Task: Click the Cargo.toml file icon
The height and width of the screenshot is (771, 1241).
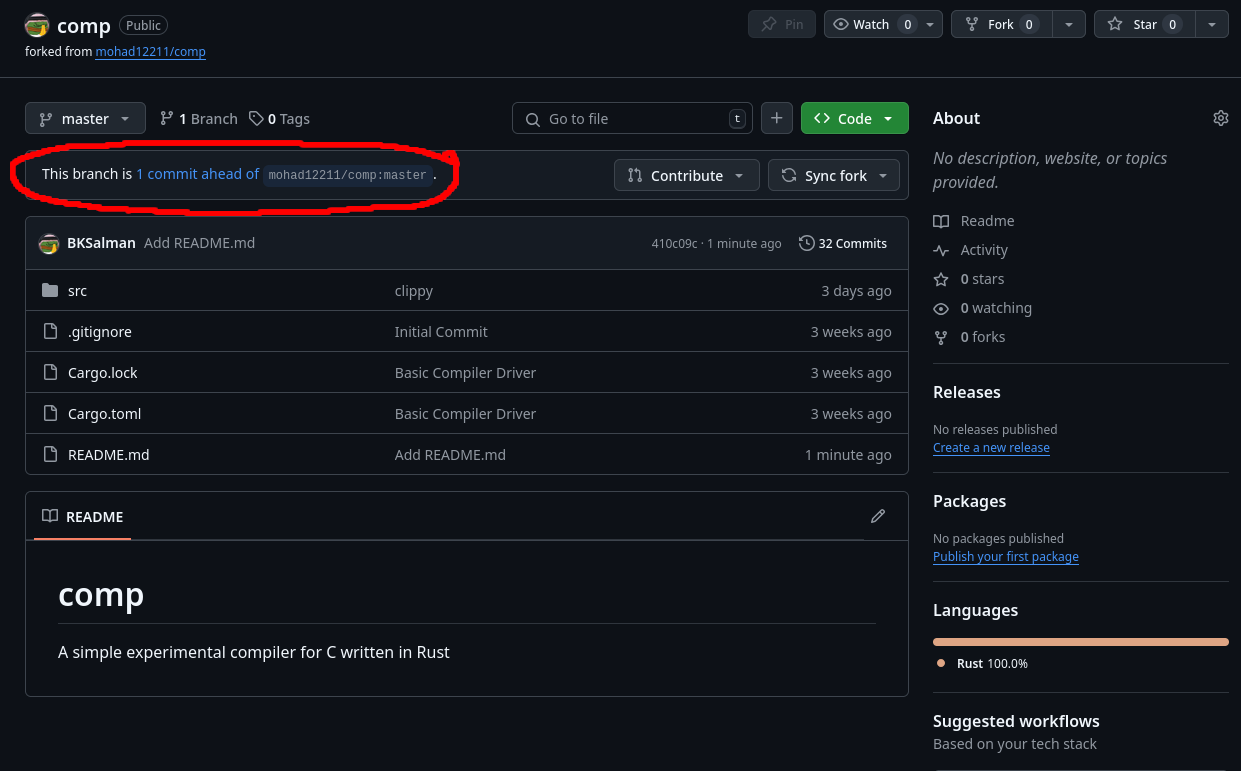Action: (x=50, y=414)
